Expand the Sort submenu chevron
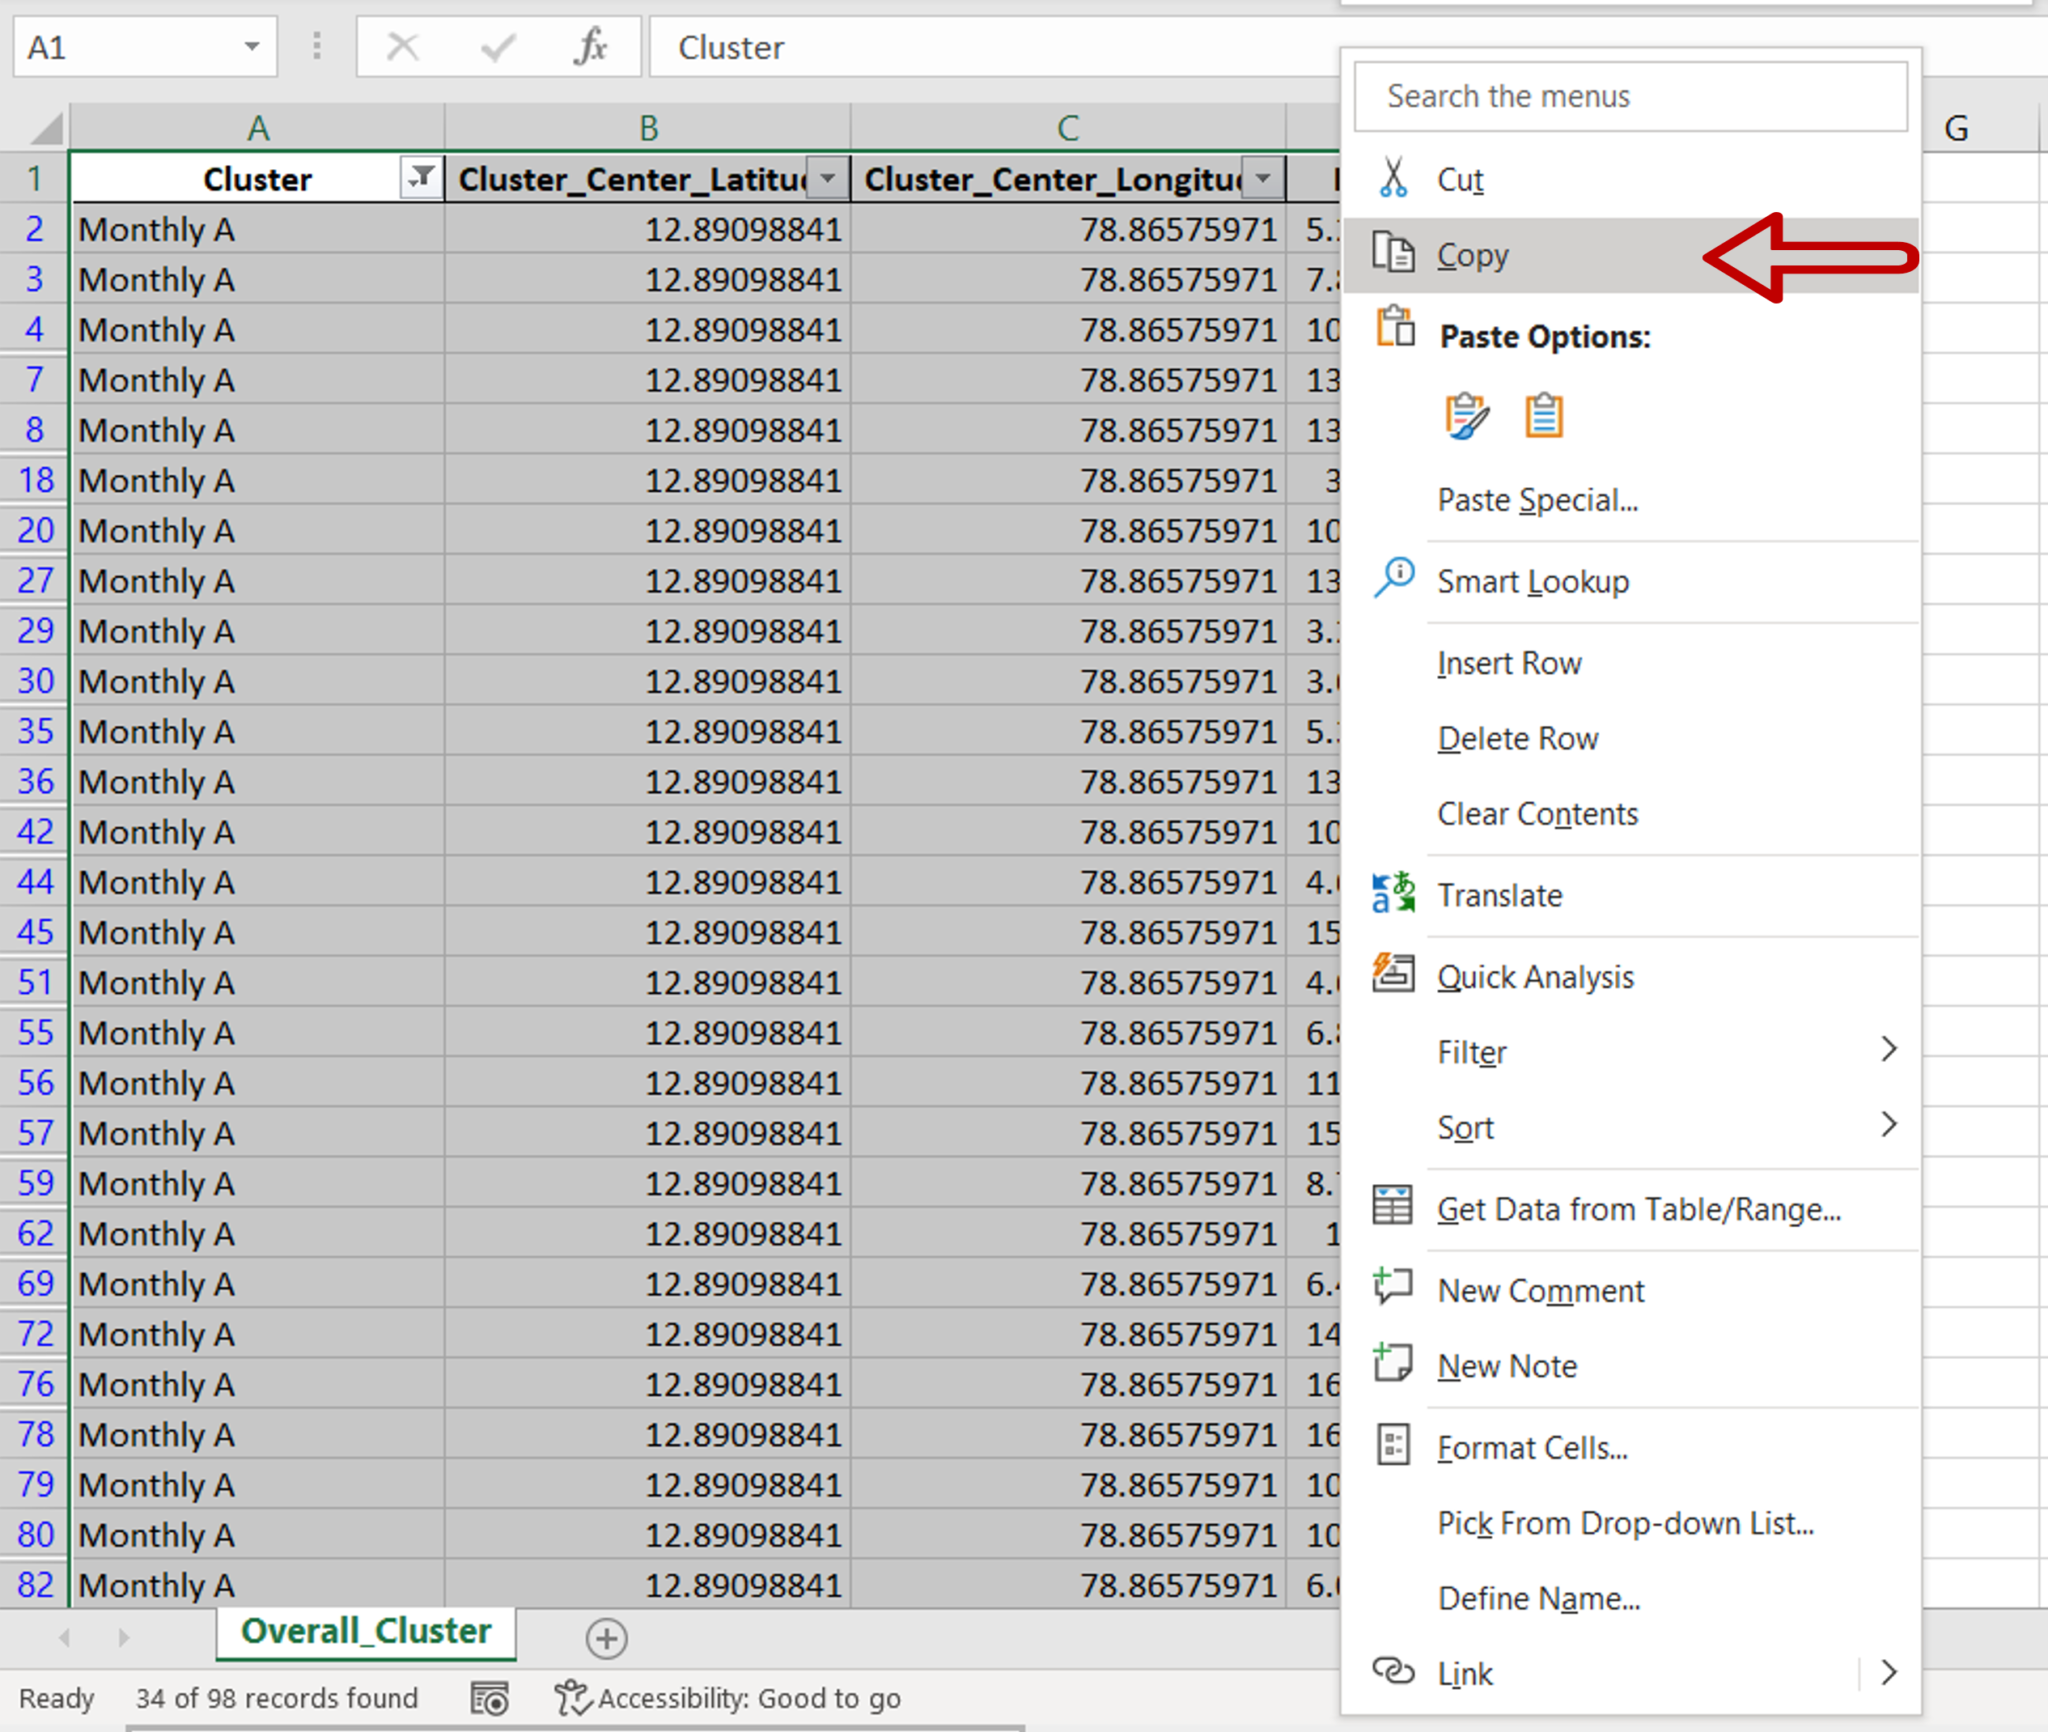2048x1732 pixels. tap(1888, 1125)
